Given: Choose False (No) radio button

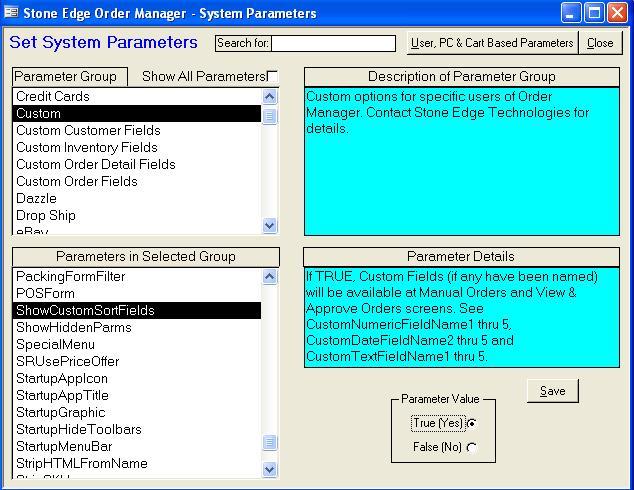Looking at the screenshot, I should pyautogui.click(x=472, y=447).
